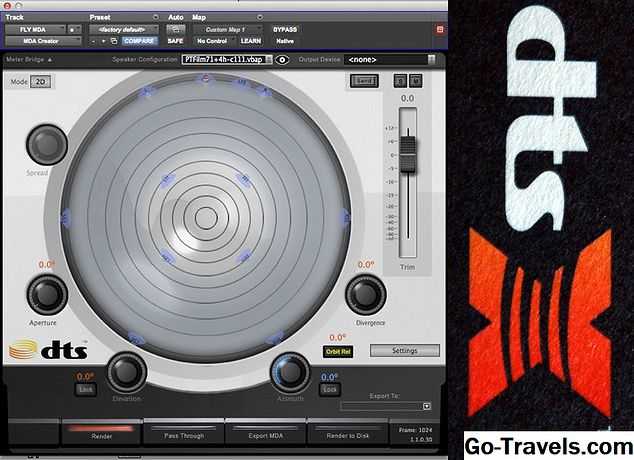This screenshot has height=460, width=634.
Task: Click the Elevation knob
Action: point(126,372)
